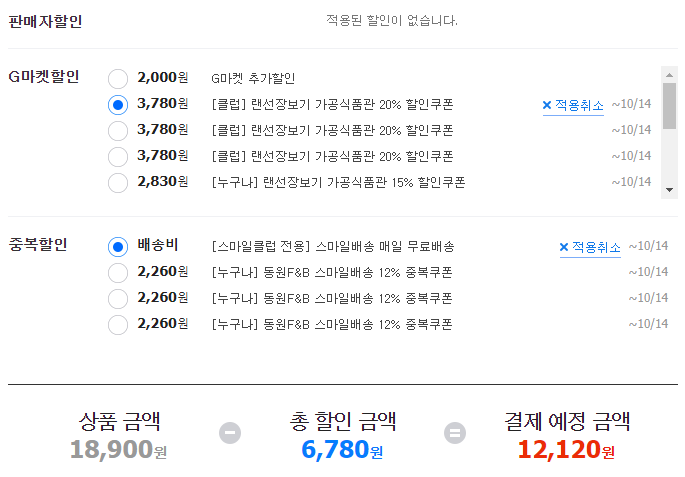685x477 pixels.
Task: Cancel the applied G마켓할인 coupon via 적용취소
Action: [573, 105]
